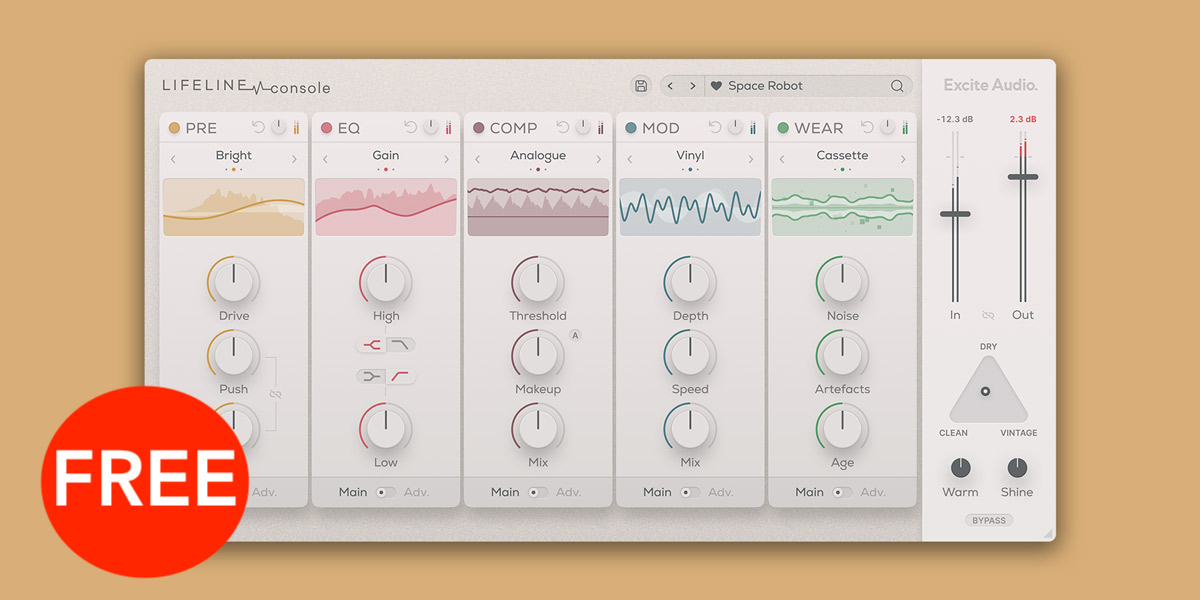Click the Out level fader handle
The width and height of the screenshot is (1200, 600).
point(1022,177)
